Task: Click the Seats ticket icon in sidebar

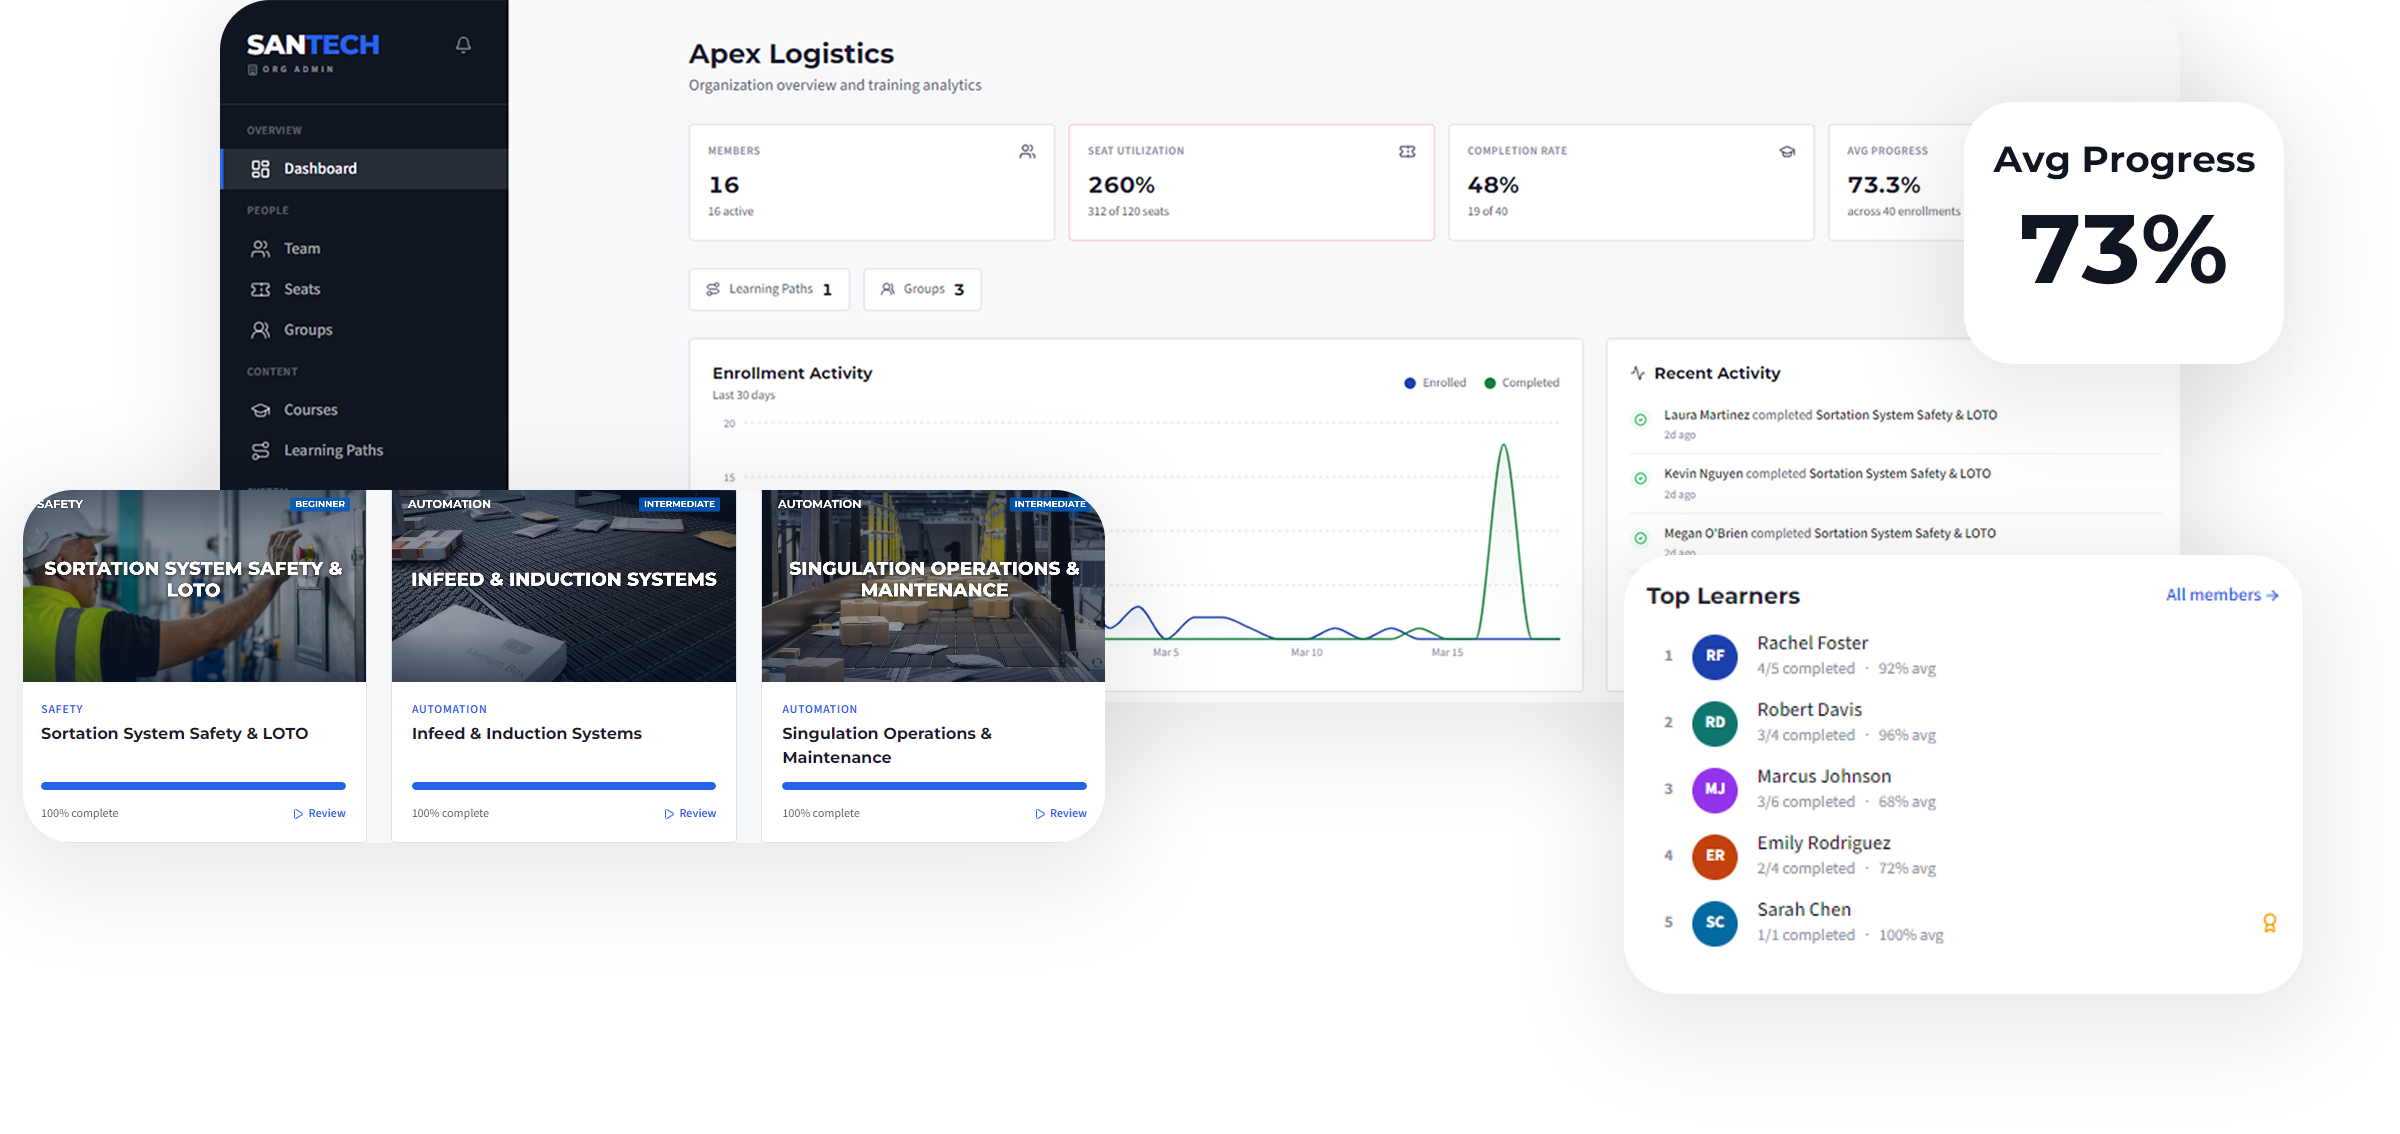Action: [260, 290]
